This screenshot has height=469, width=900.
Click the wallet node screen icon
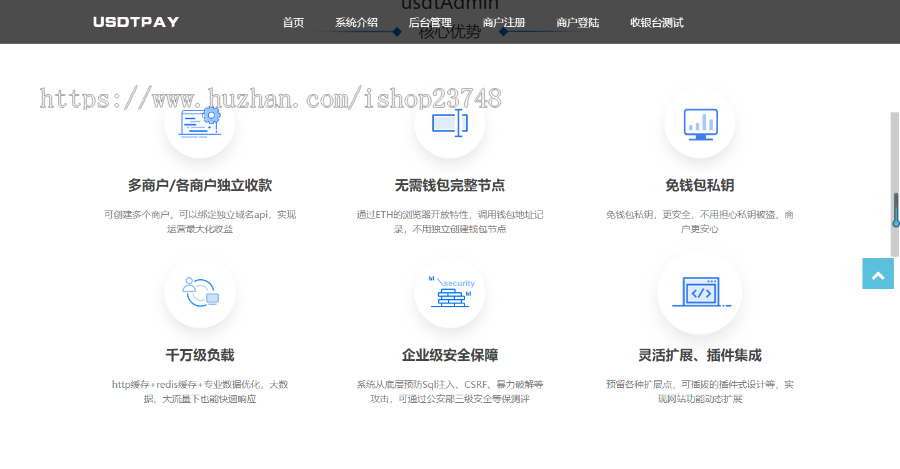[450, 123]
